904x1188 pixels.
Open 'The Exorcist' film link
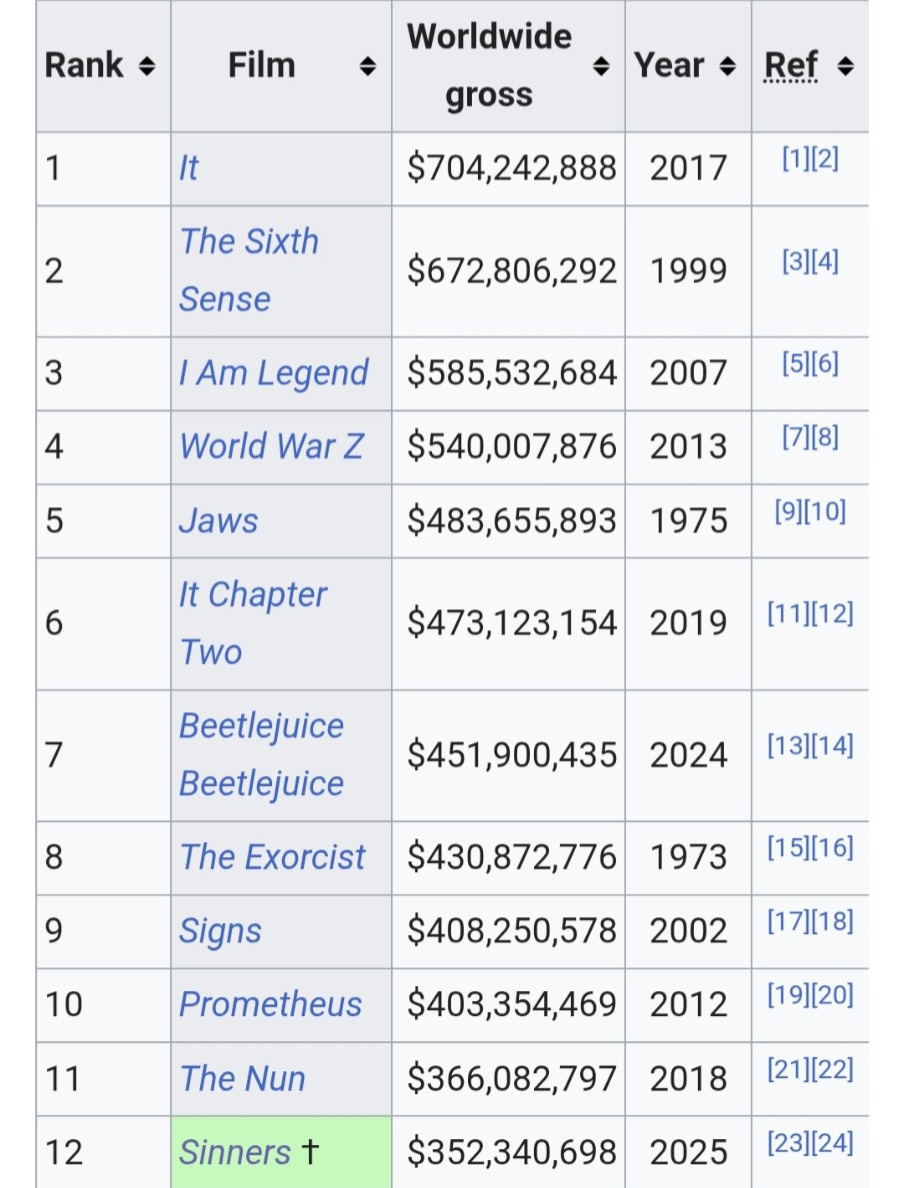click(x=272, y=857)
